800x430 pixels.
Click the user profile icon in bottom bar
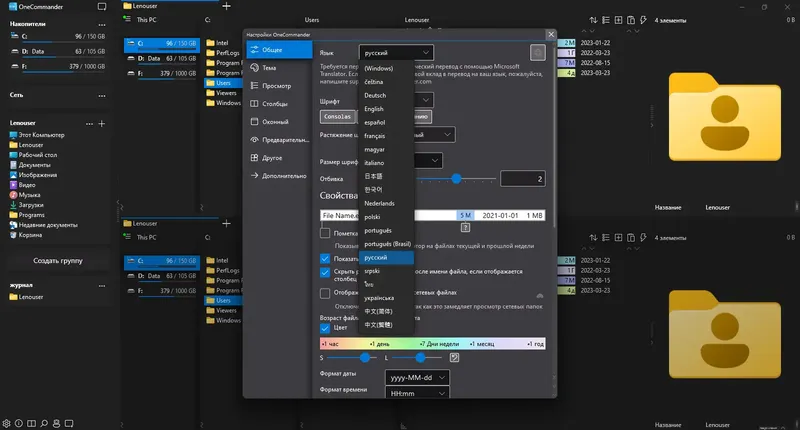click(x=57, y=423)
